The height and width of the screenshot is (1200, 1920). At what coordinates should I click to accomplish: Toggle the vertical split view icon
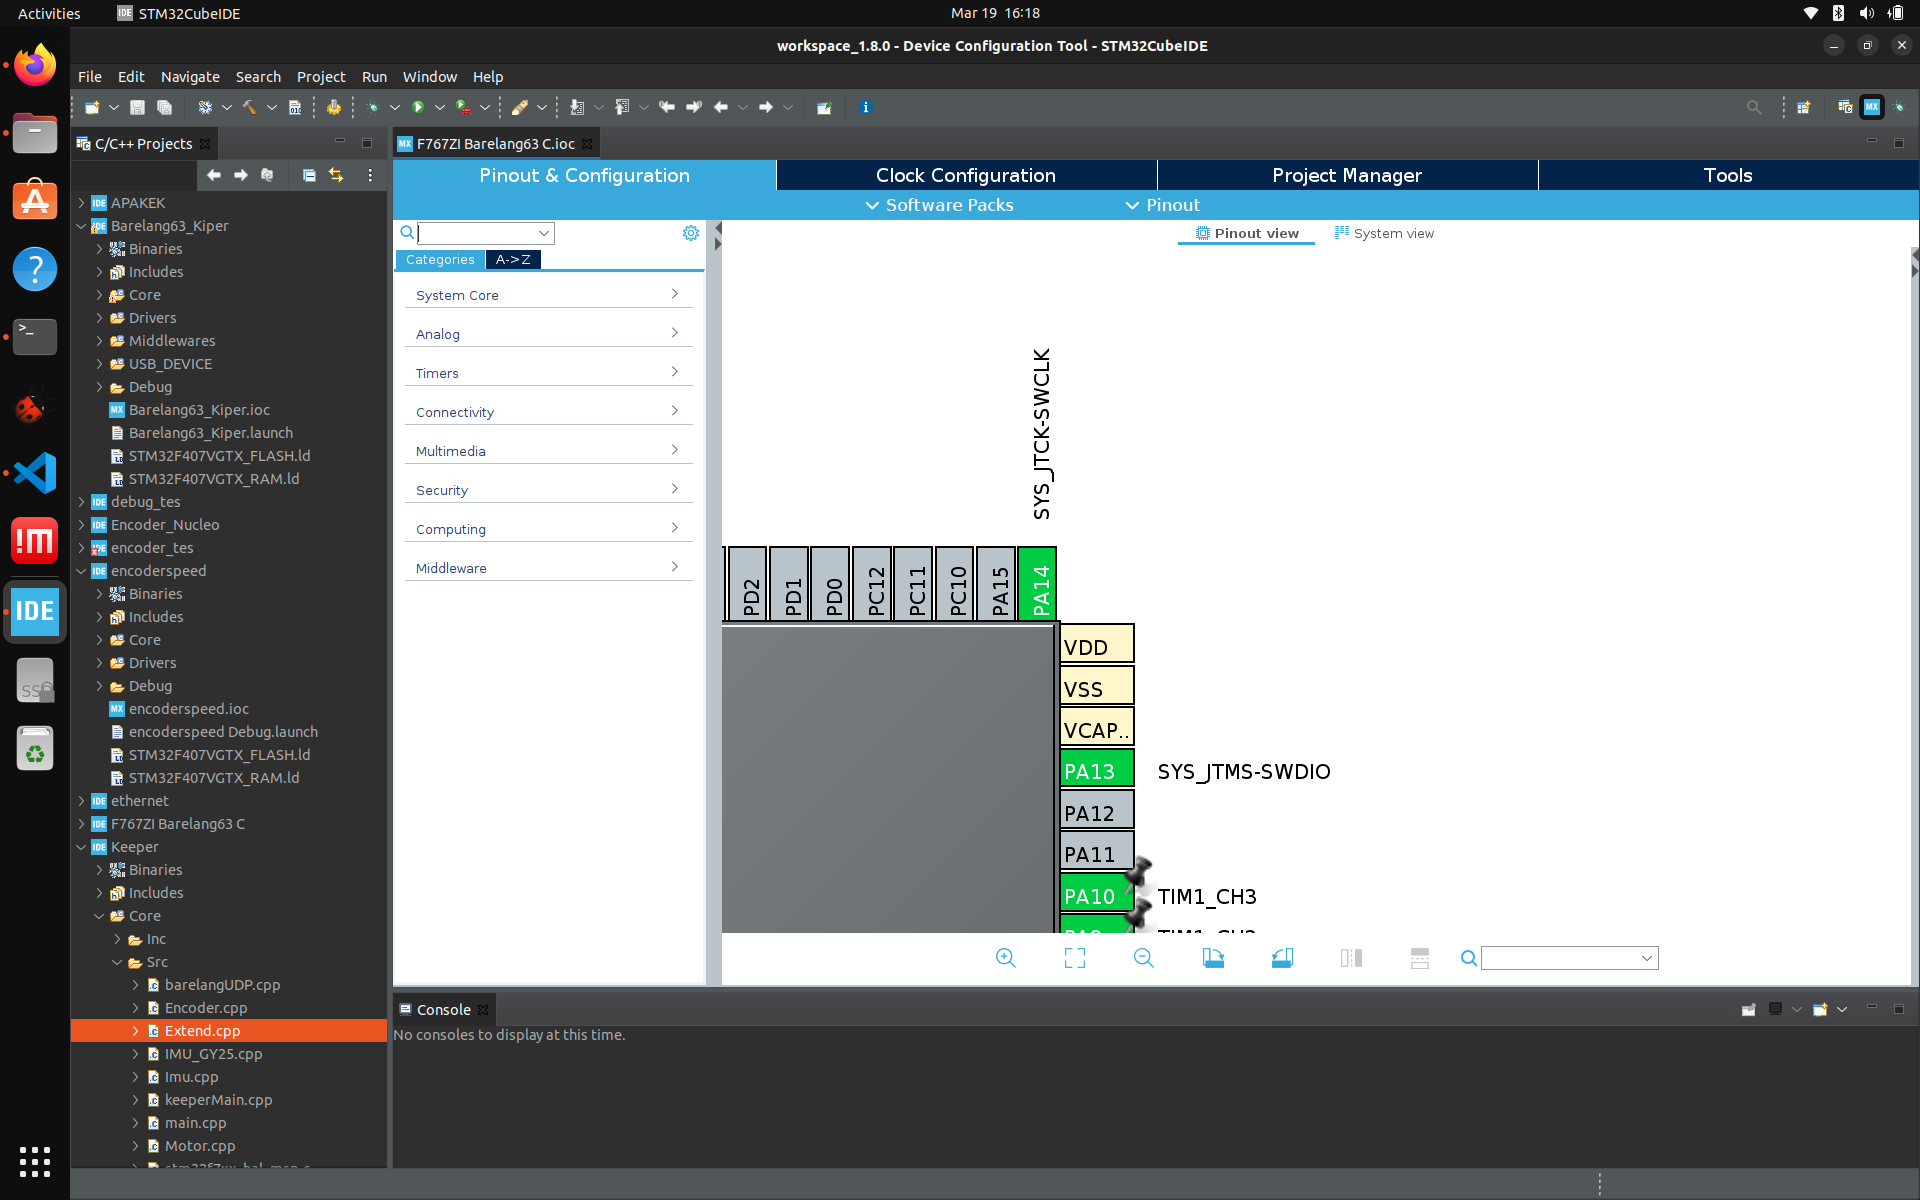click(x=1351, y=958)
